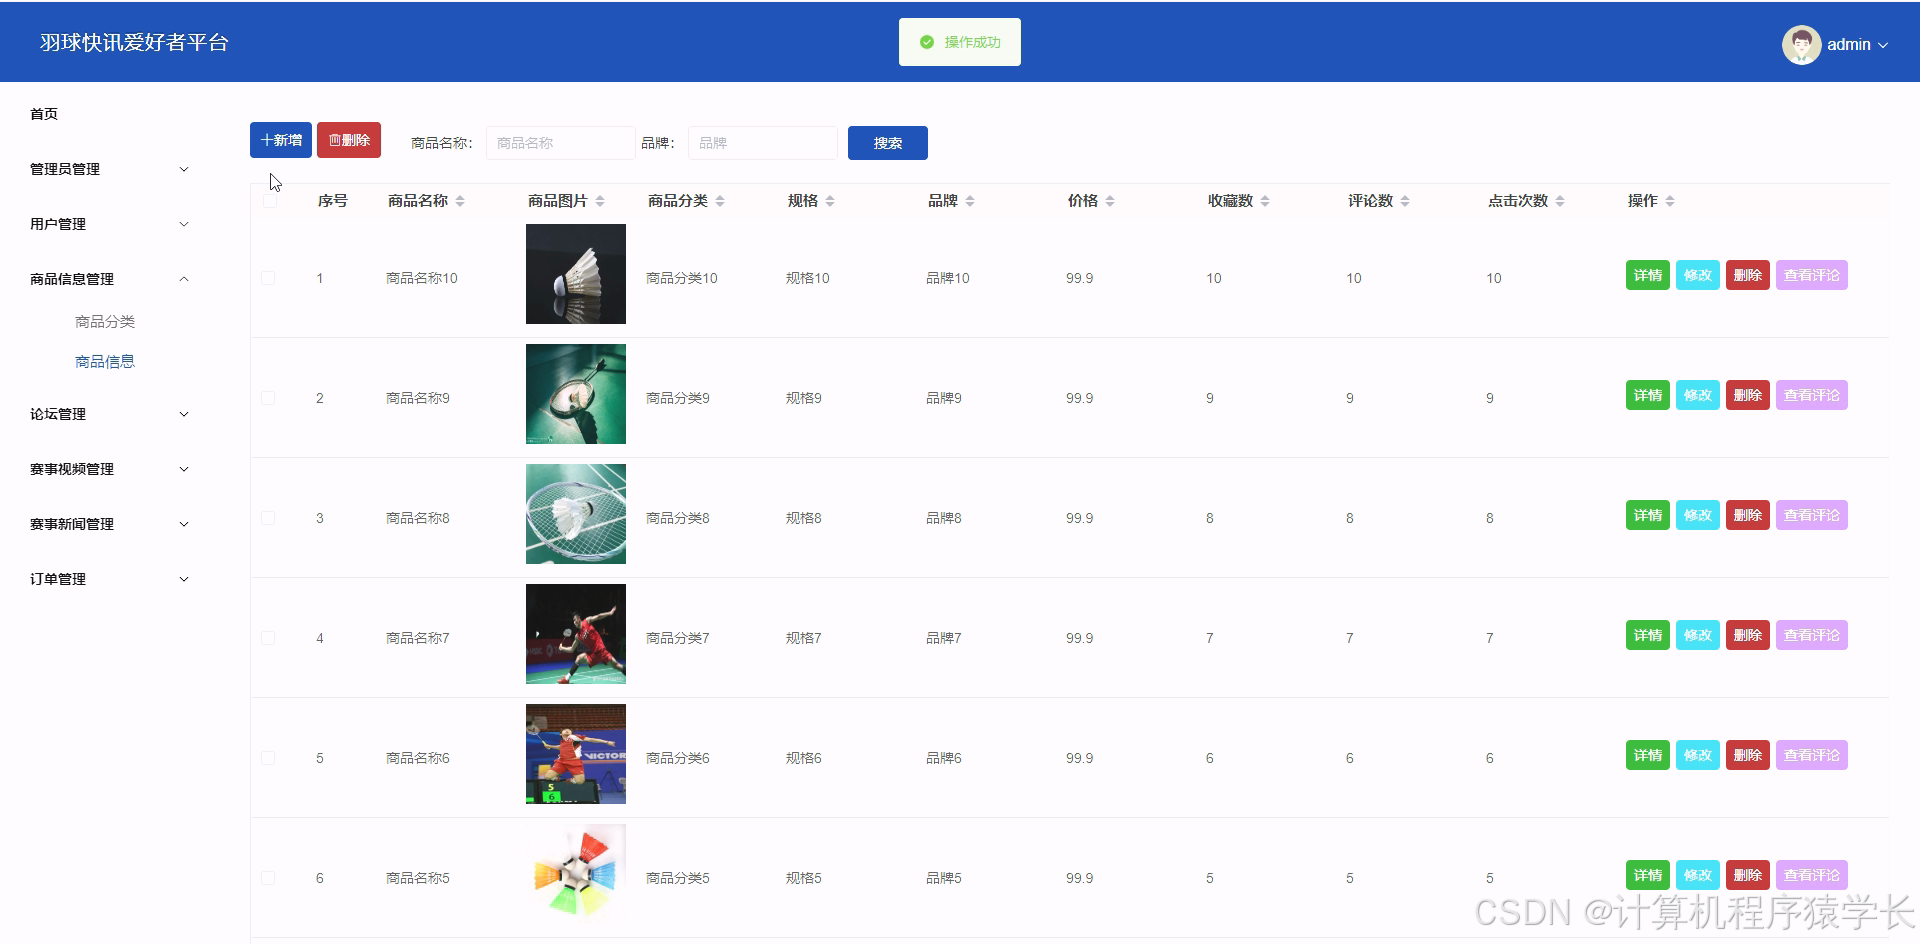
Task: Click the admin avatar icon in the top bar
Action: [1801, 44]
